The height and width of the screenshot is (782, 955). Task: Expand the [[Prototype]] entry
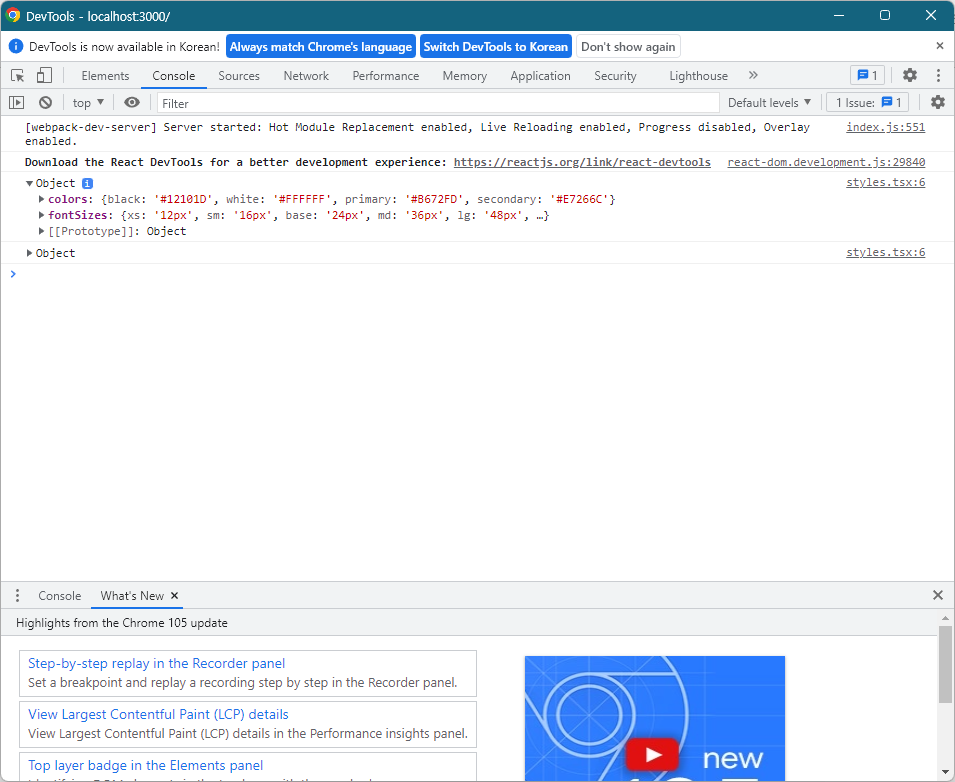click(x=41, y=231)
